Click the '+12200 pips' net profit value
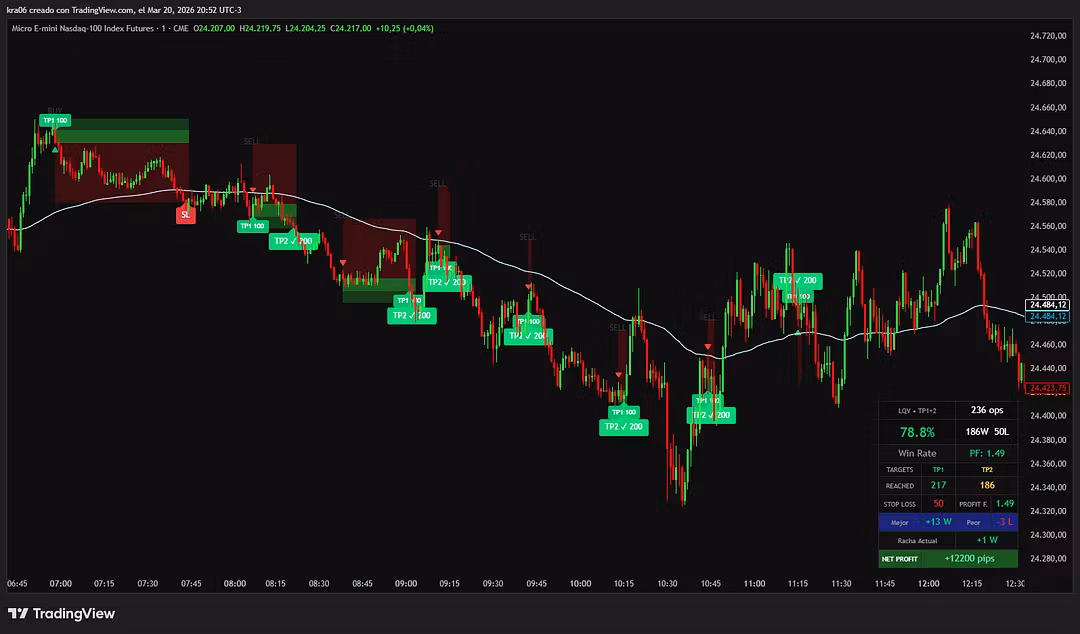 (969, 558)
